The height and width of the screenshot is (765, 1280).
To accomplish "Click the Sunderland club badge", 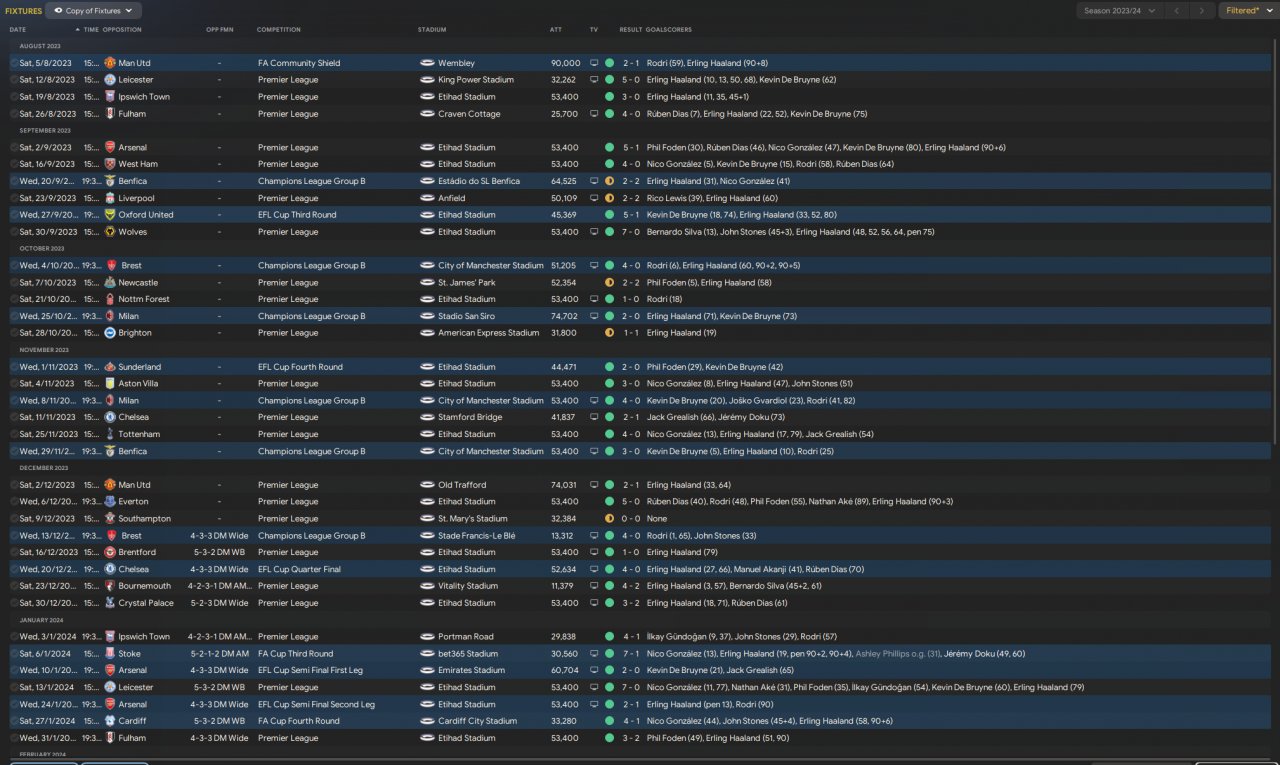I will coord(110,367).
